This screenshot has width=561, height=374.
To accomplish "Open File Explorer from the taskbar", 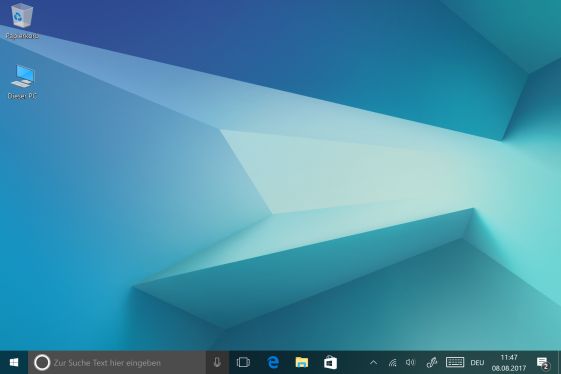I will (302, 363).
